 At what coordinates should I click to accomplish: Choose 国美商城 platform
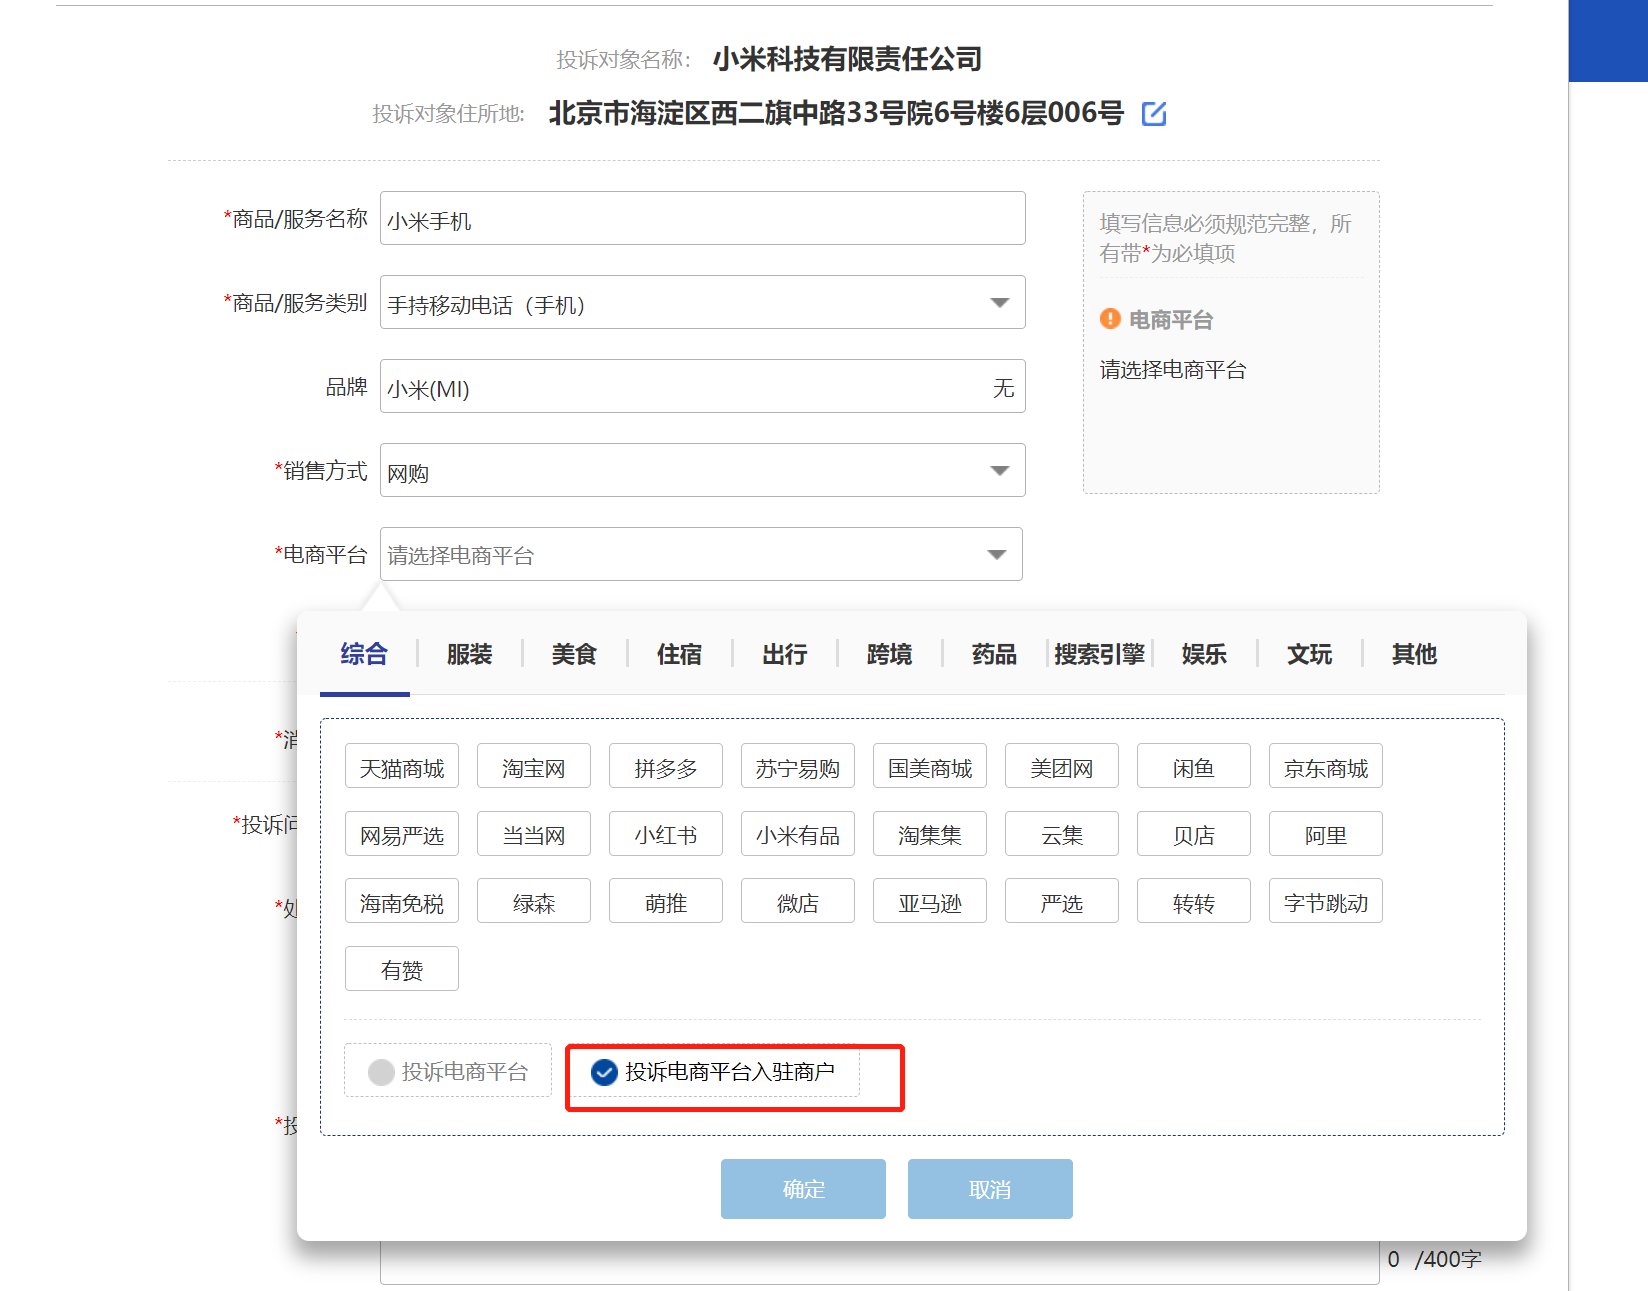tap(930, 767)
